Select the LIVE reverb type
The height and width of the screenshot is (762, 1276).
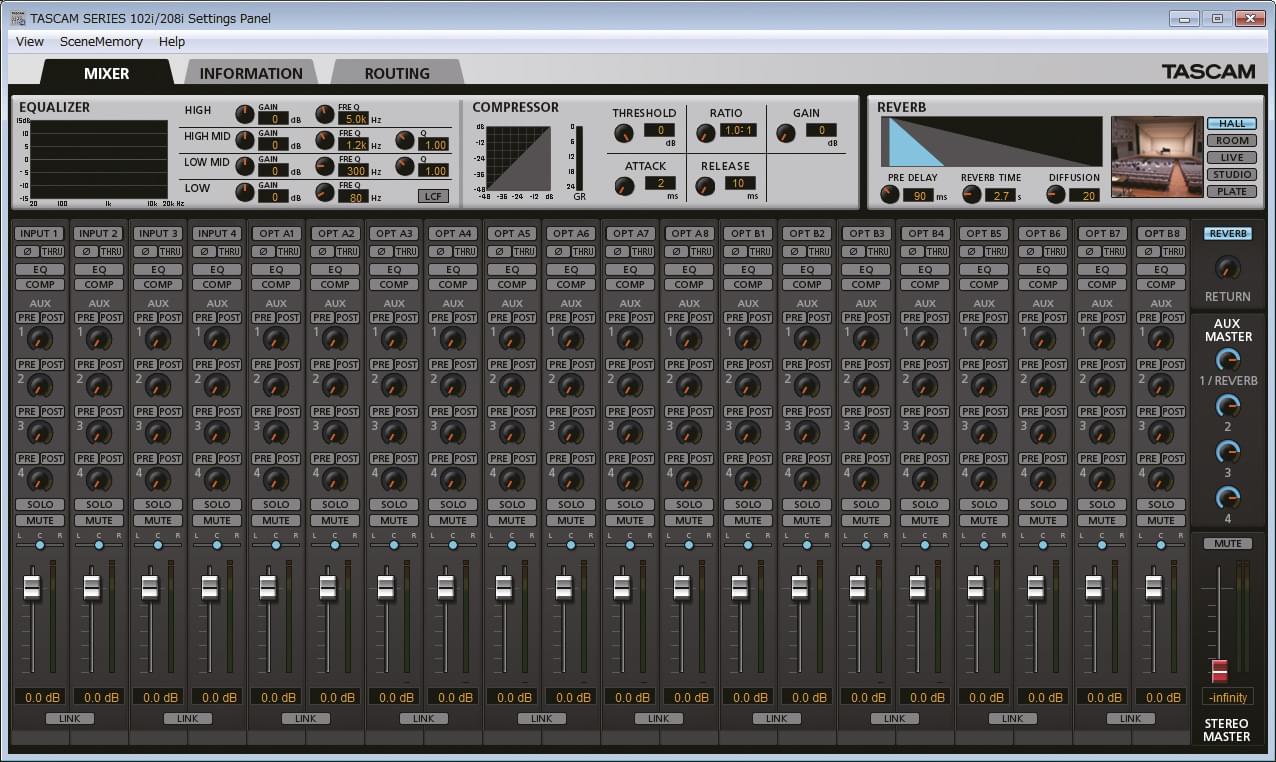pyautogui.click(x=1231, y=156)
